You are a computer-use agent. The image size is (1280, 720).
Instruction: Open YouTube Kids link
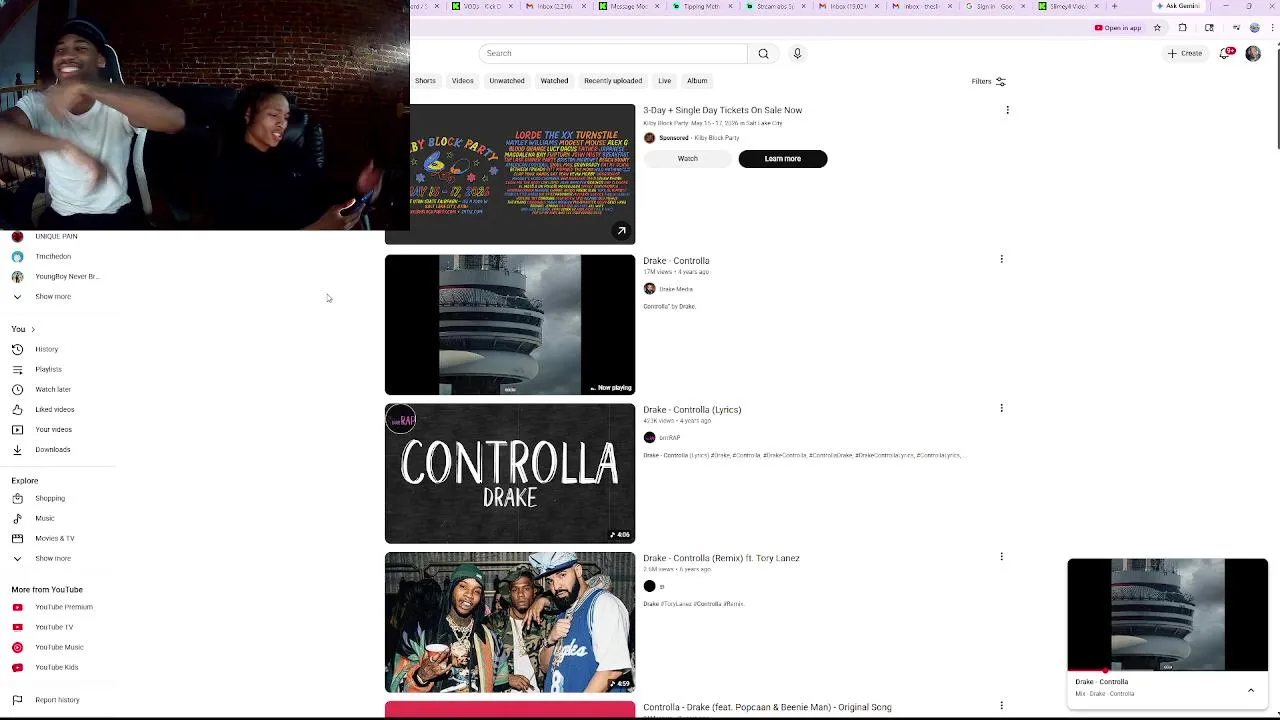coord(56,667)
